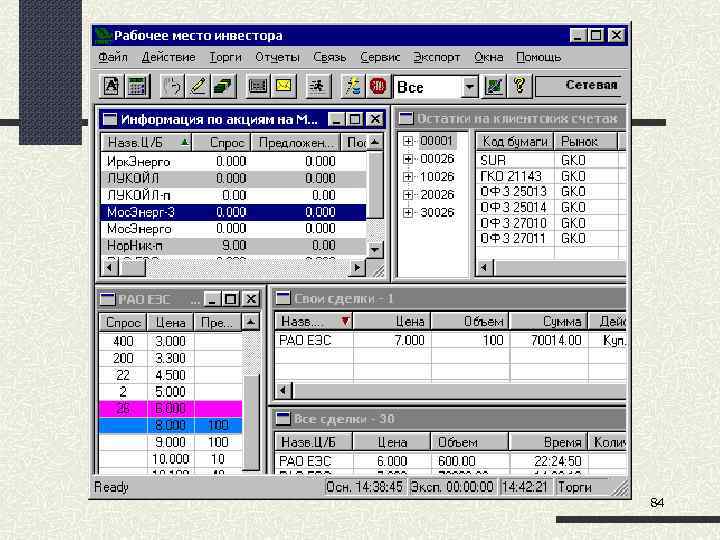Viewport: 720px width, 540px height.
Task: Open the calculator toolbar icon
Action: [137, 86]
